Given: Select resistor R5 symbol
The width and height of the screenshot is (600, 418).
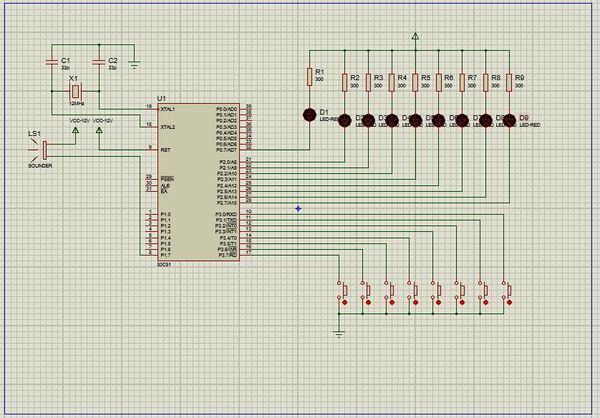Looking at the screenshot, I should point(415,83).
